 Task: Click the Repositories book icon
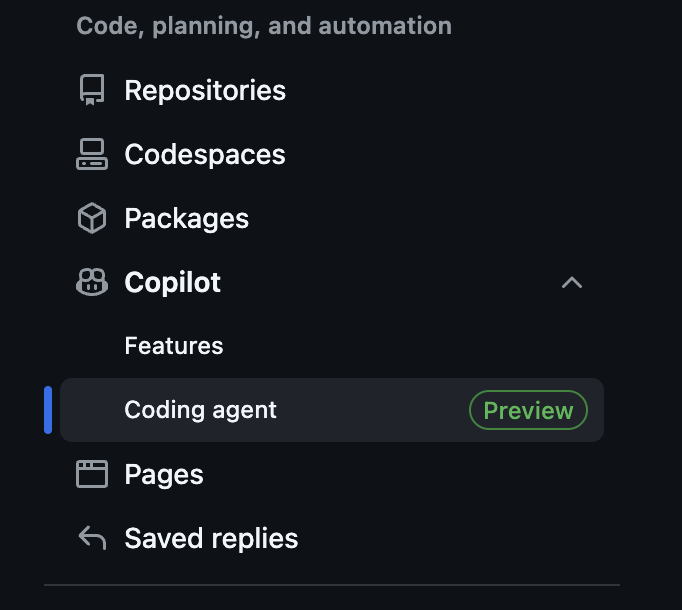[92, 91]
